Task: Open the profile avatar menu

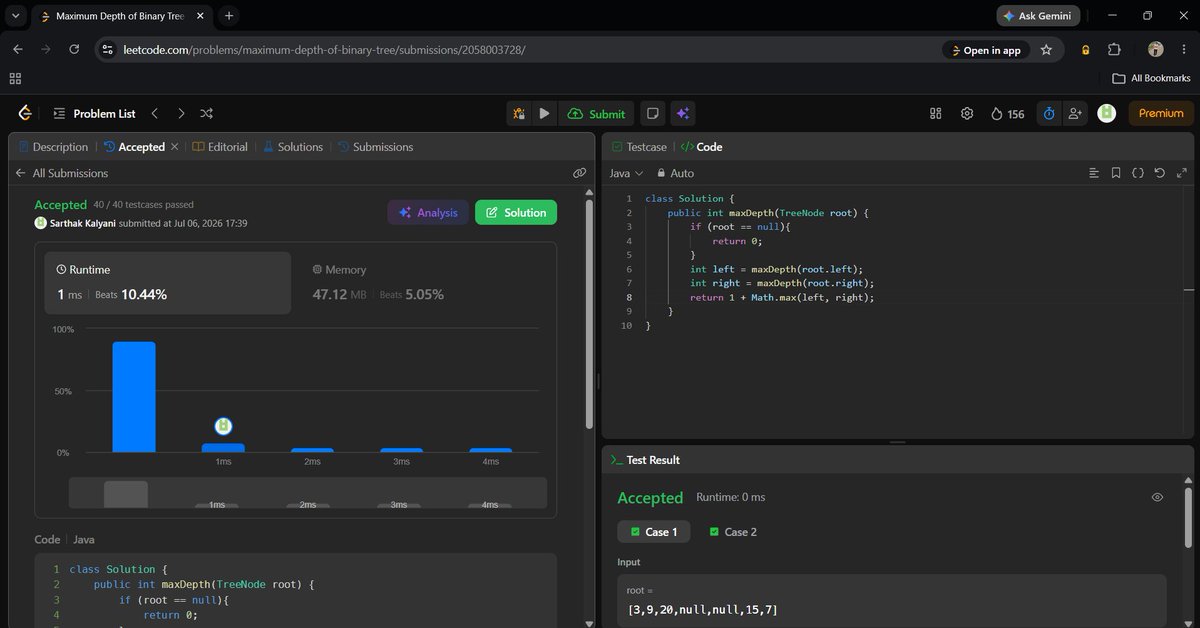Action: pyautogui.click(x=1106, y=114)
